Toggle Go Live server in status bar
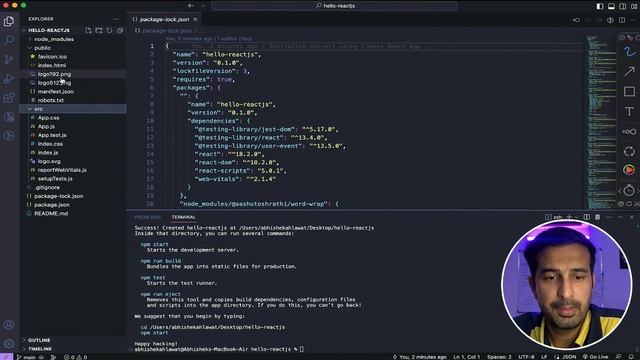 point(596,357)
